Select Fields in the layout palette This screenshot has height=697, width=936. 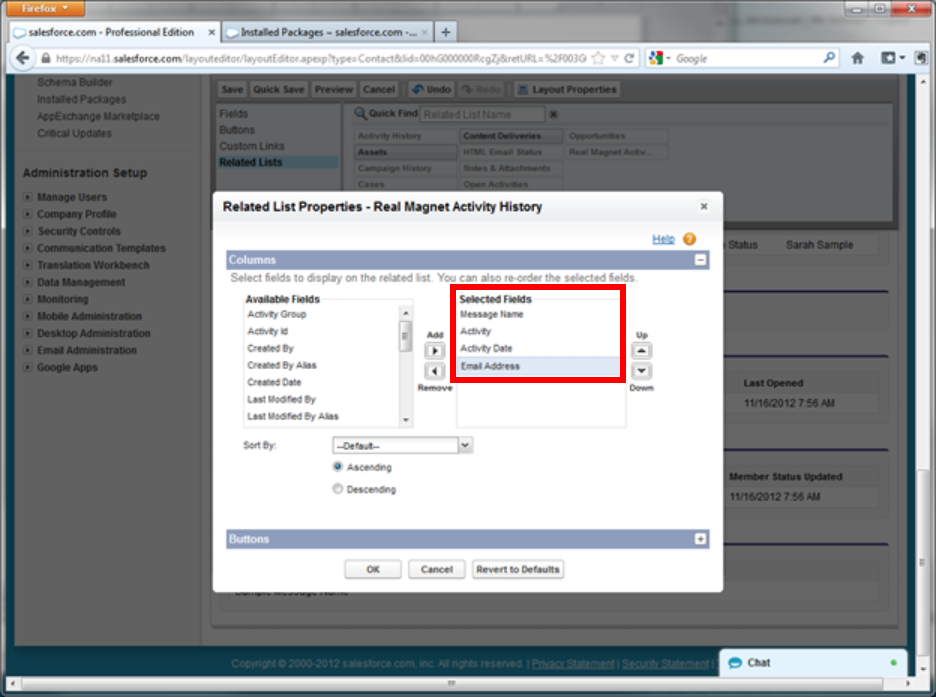pyautogui.click(x=233, y=113)
